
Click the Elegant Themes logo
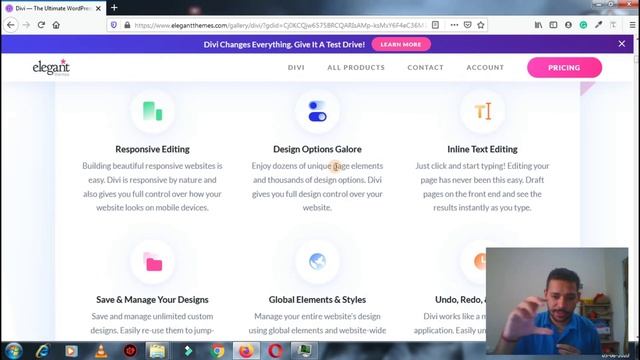[51, 67]
